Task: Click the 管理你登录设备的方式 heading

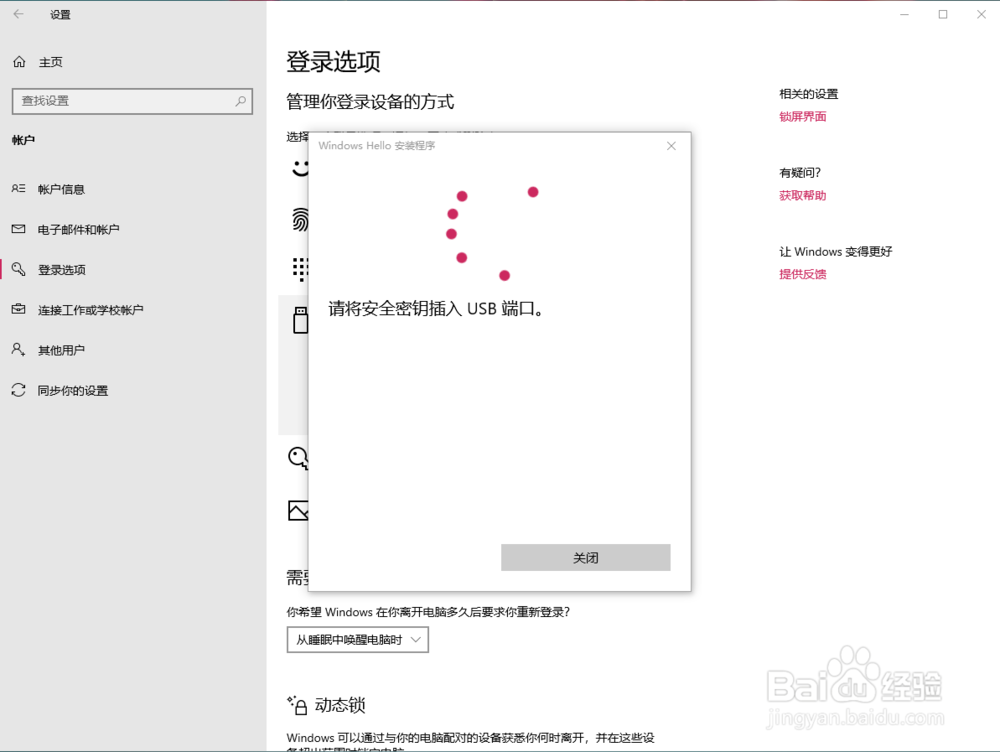Action: pos(370,102)
